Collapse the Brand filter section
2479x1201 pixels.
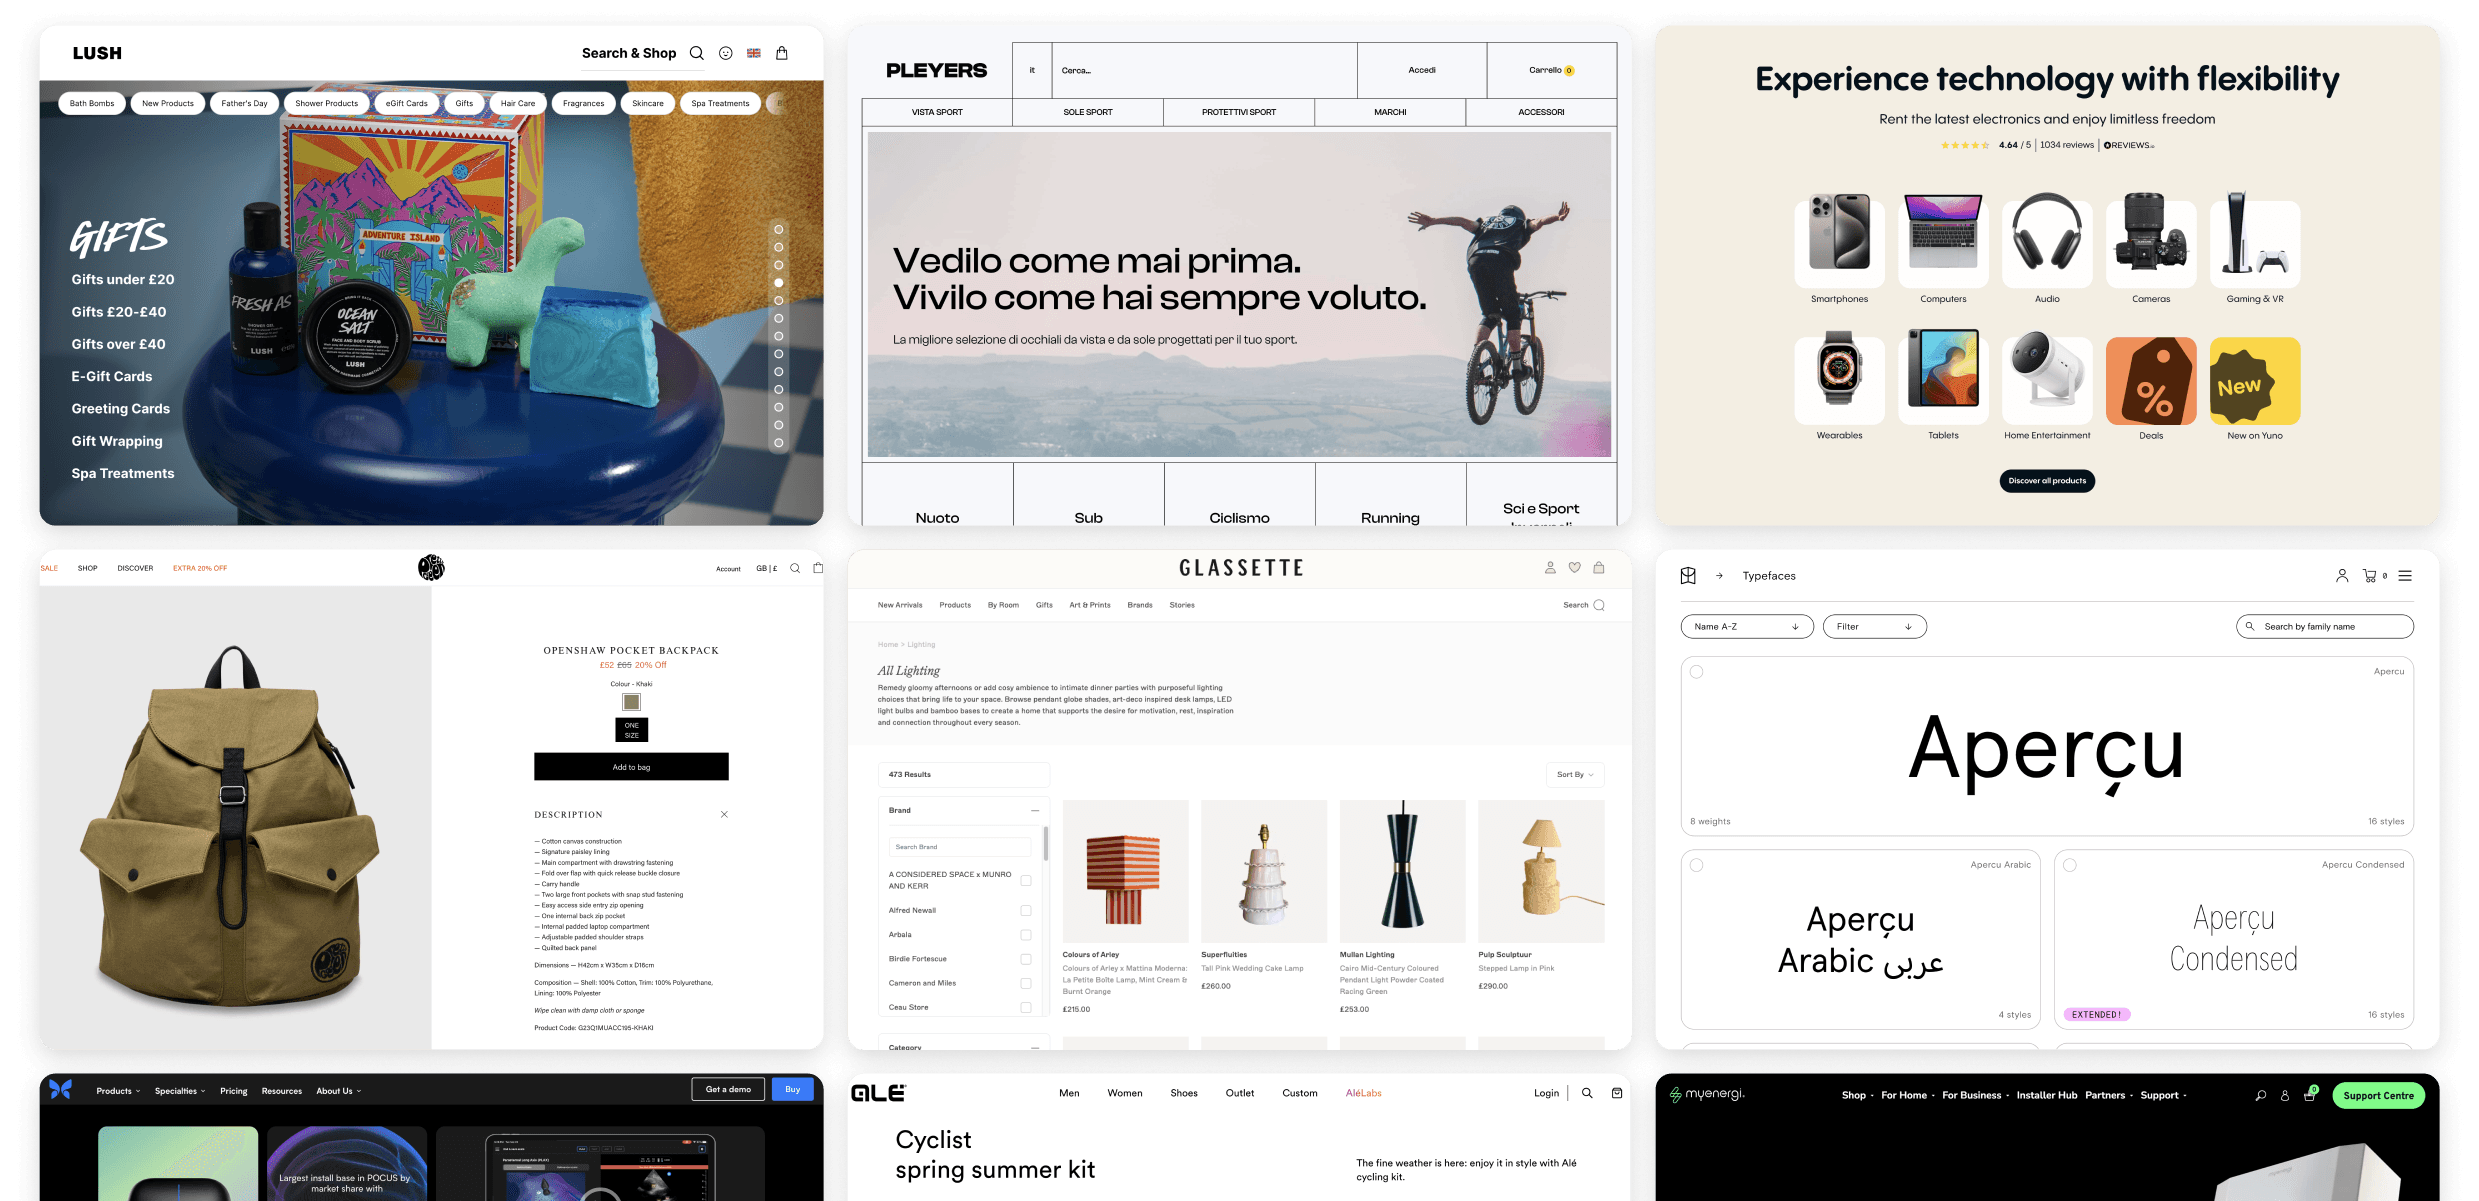click(1035, 811)
